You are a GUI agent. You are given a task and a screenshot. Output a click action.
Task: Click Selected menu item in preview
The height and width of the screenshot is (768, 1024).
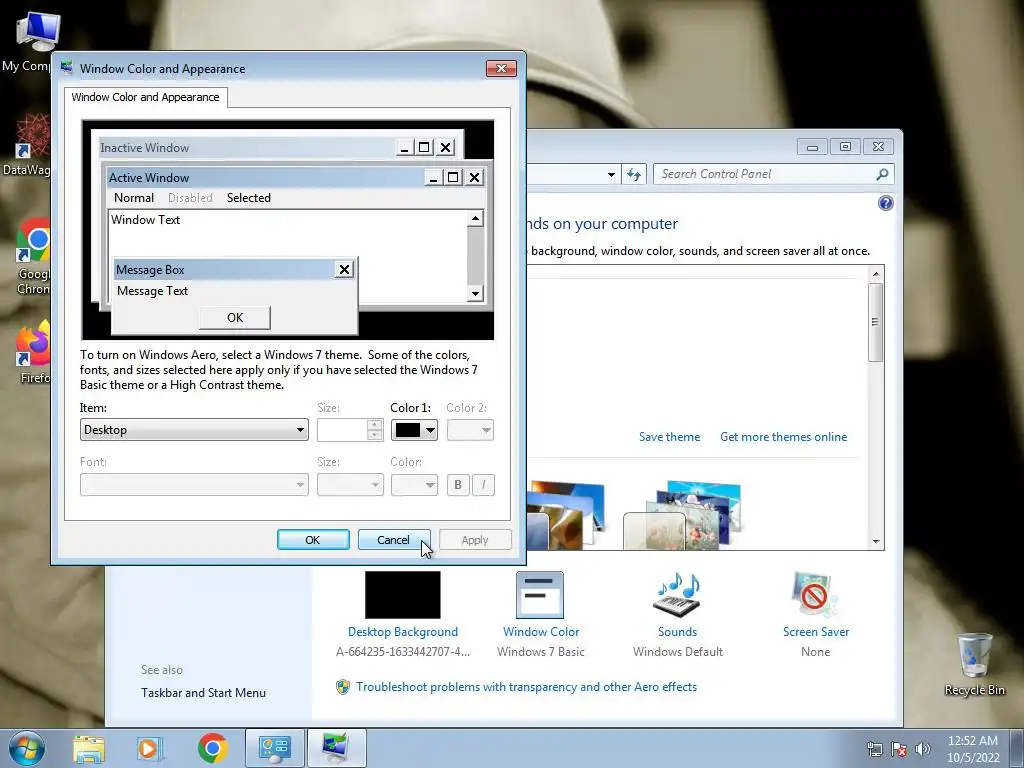tap(249, 198)
